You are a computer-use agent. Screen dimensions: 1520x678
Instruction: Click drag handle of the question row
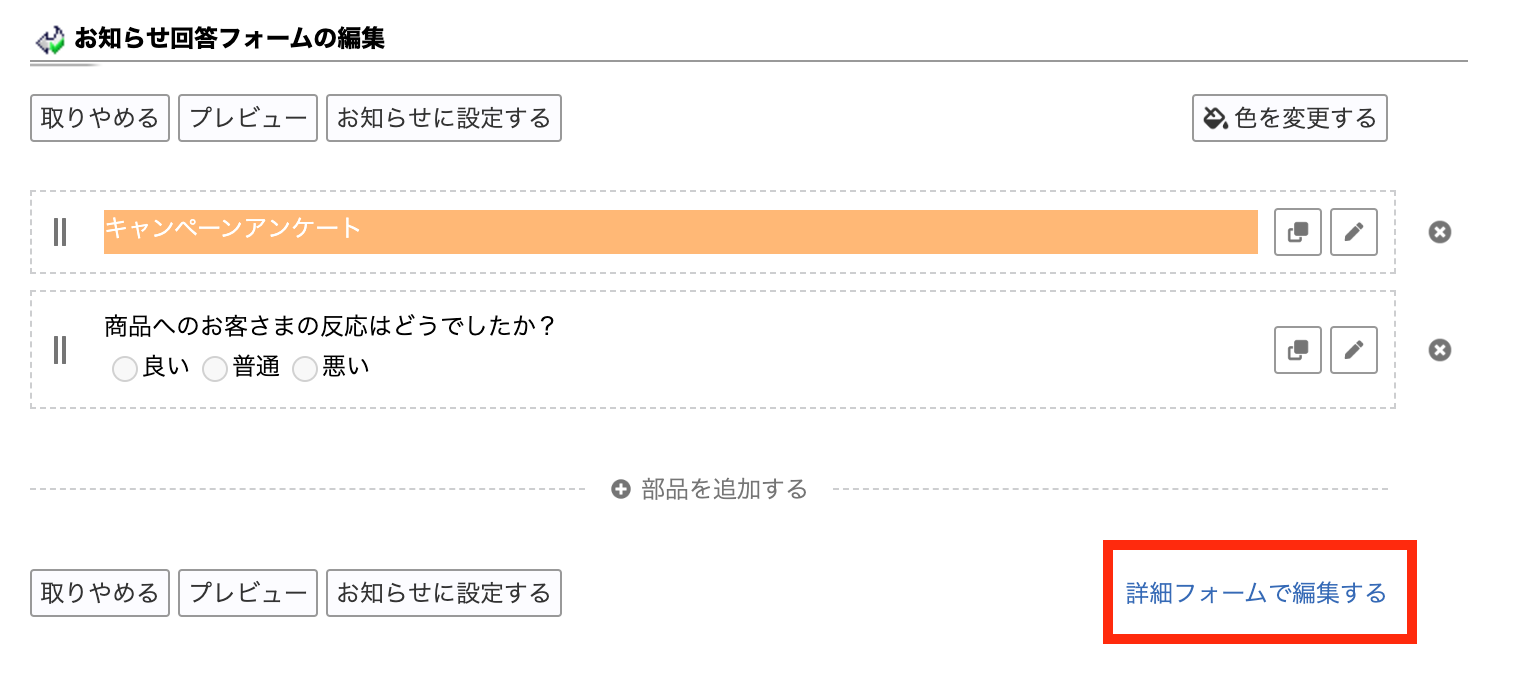pos(60,350)
